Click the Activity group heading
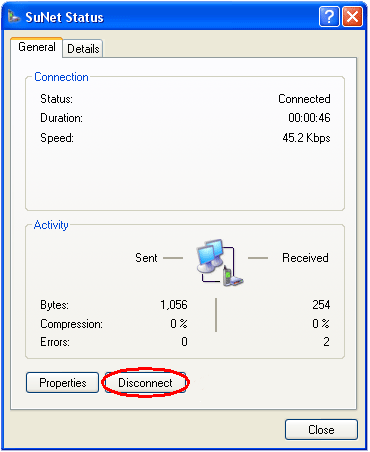 click(x=51, y=225)
